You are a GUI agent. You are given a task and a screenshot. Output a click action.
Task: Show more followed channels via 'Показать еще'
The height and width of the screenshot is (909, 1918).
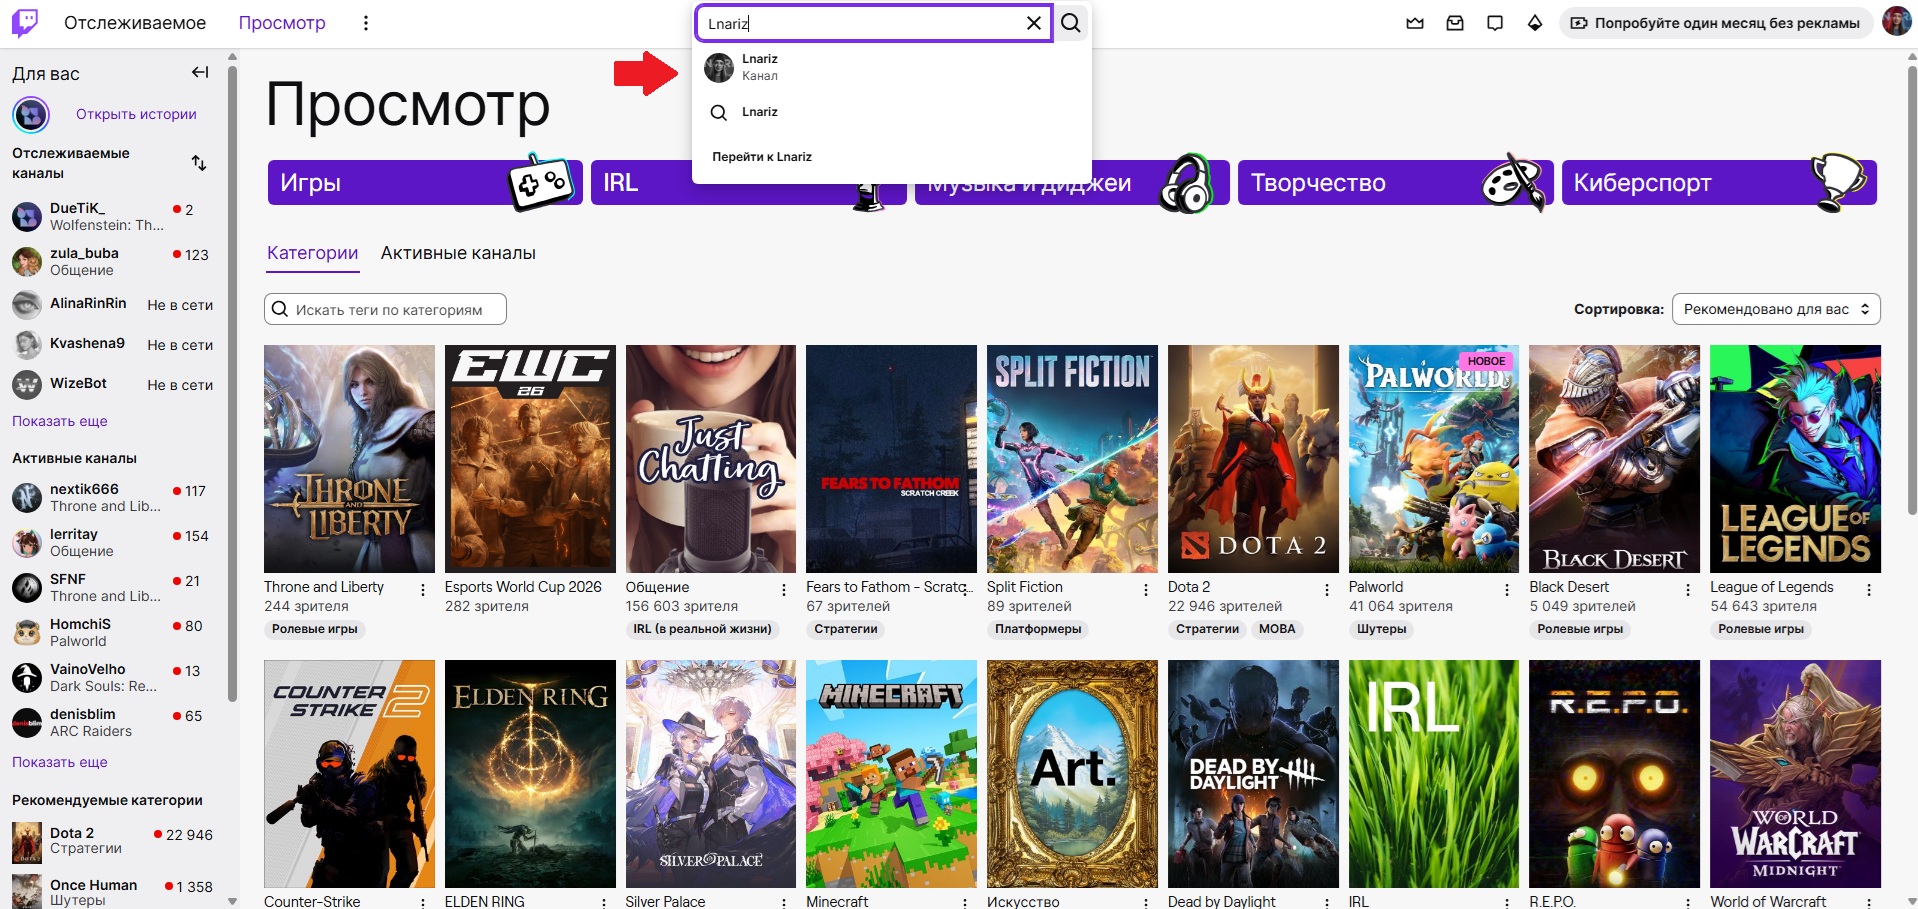[60, 421]
